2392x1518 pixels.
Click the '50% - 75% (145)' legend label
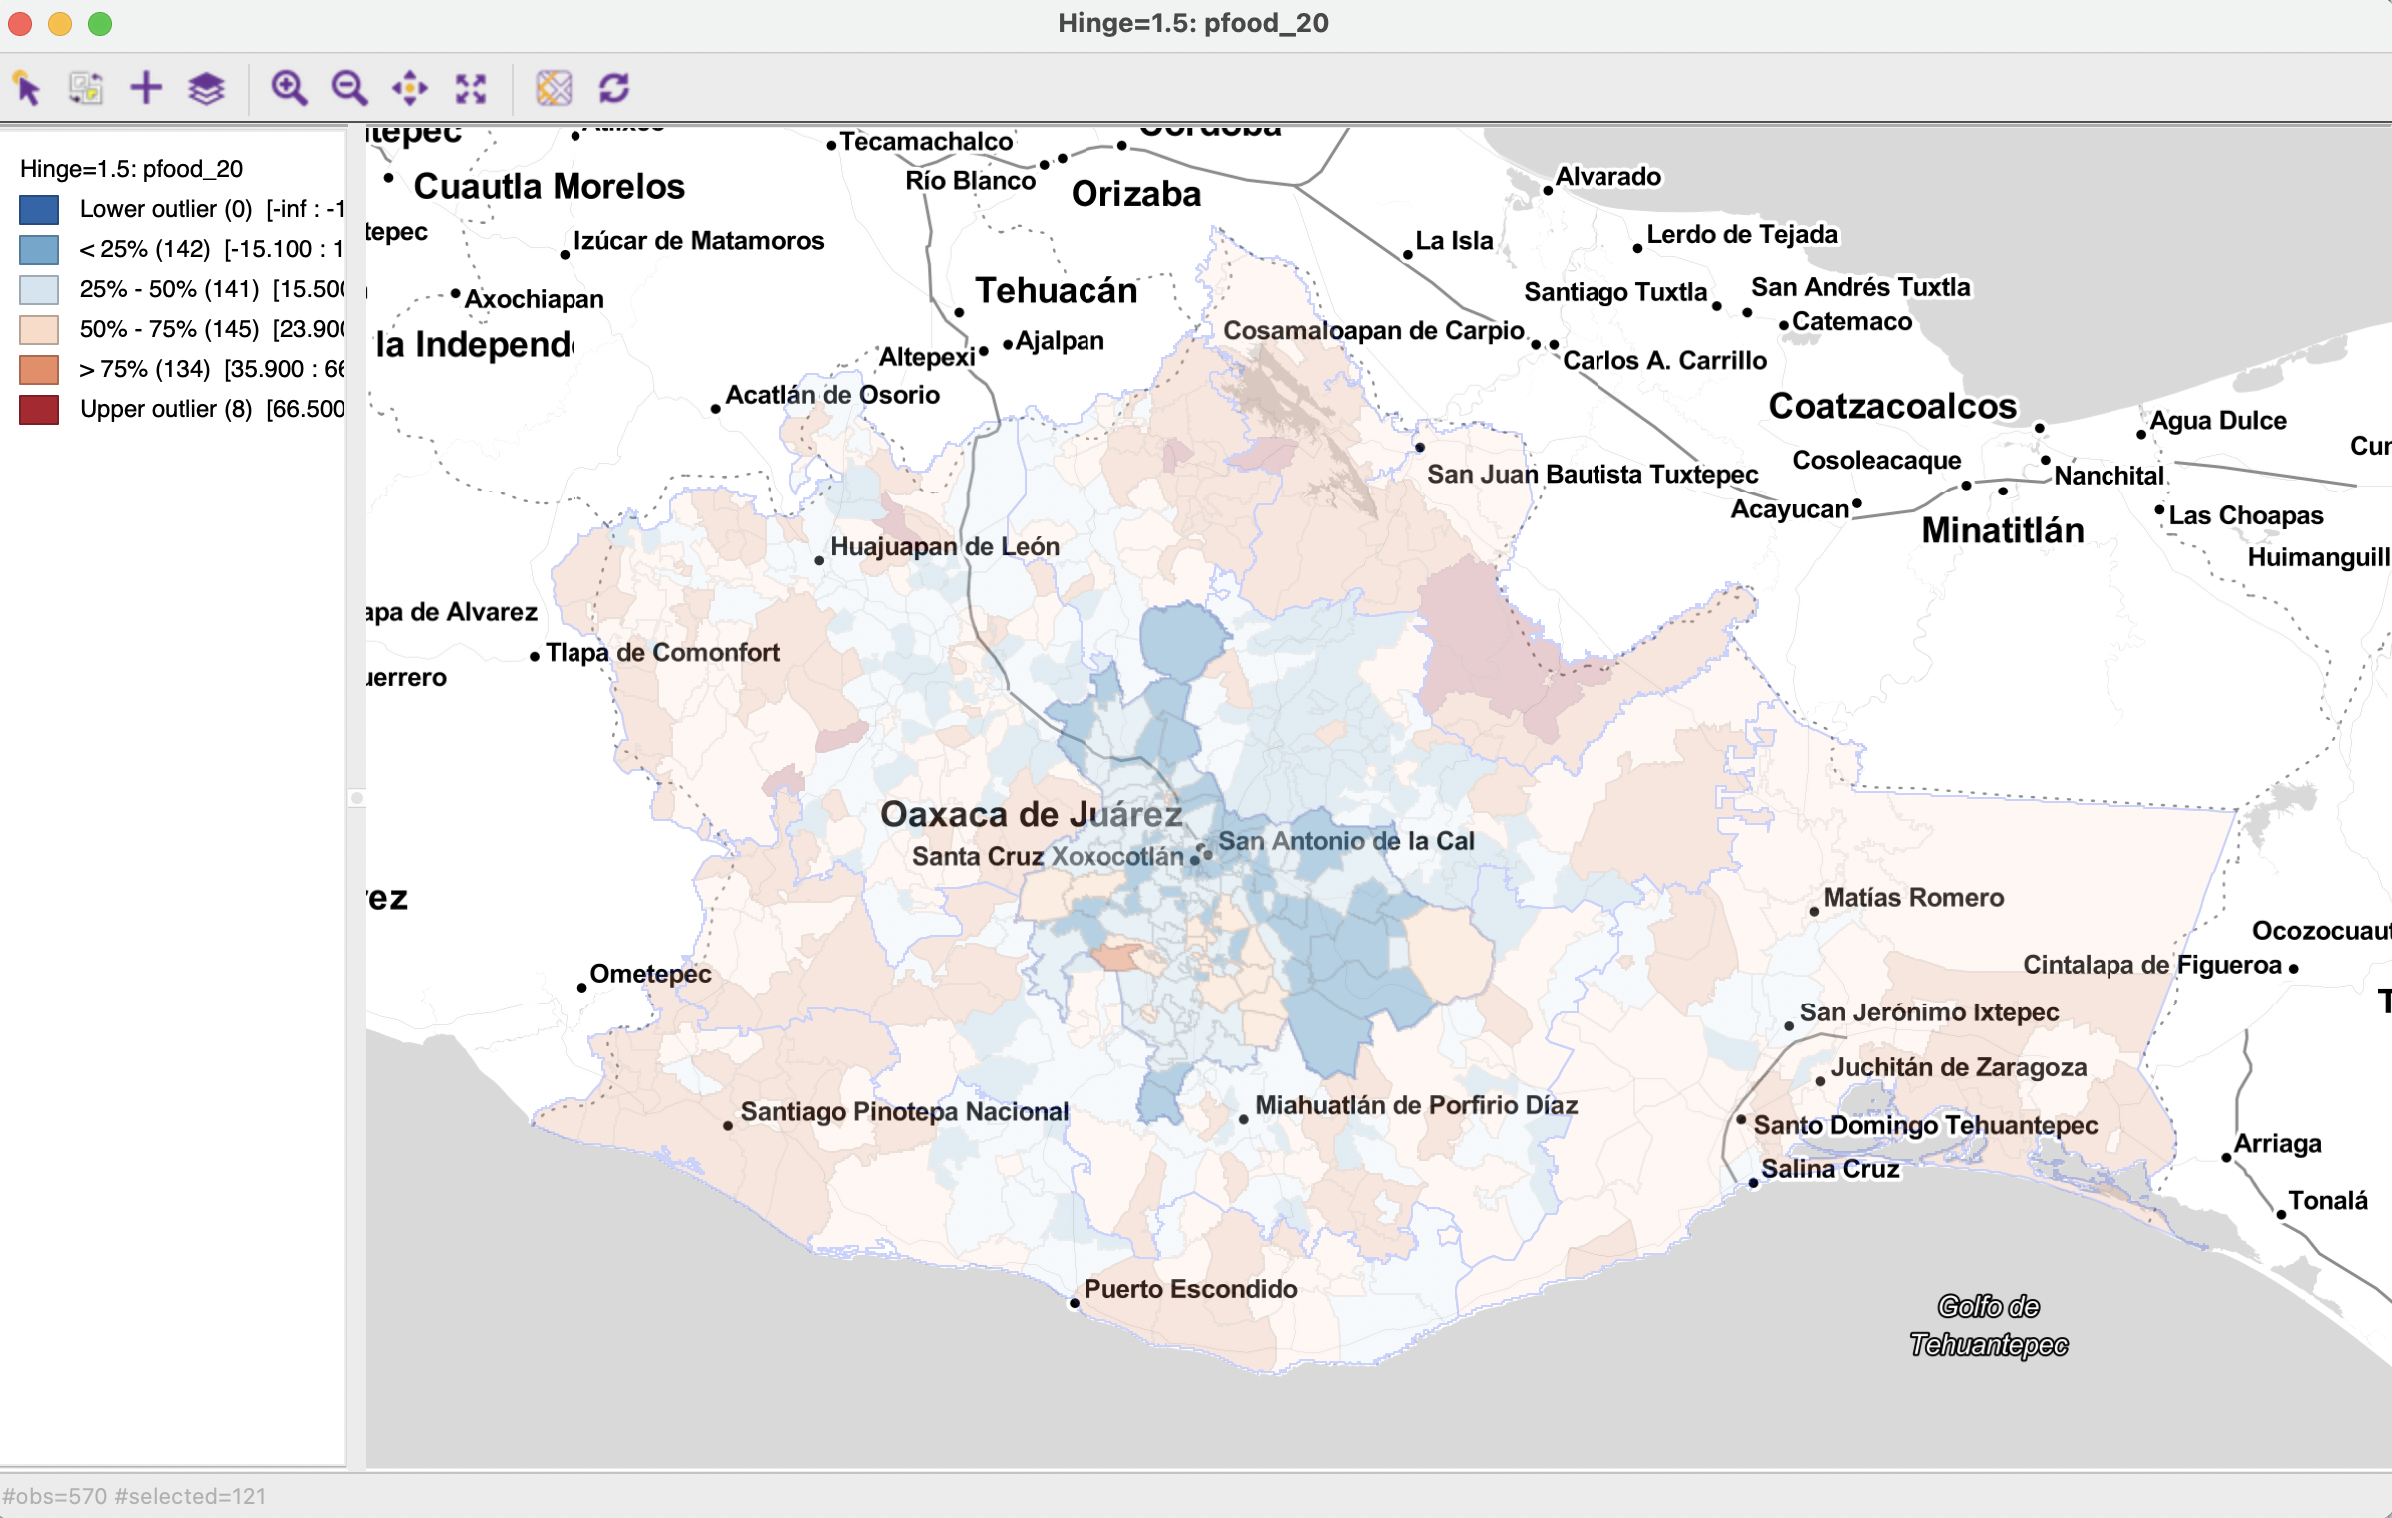169,329
